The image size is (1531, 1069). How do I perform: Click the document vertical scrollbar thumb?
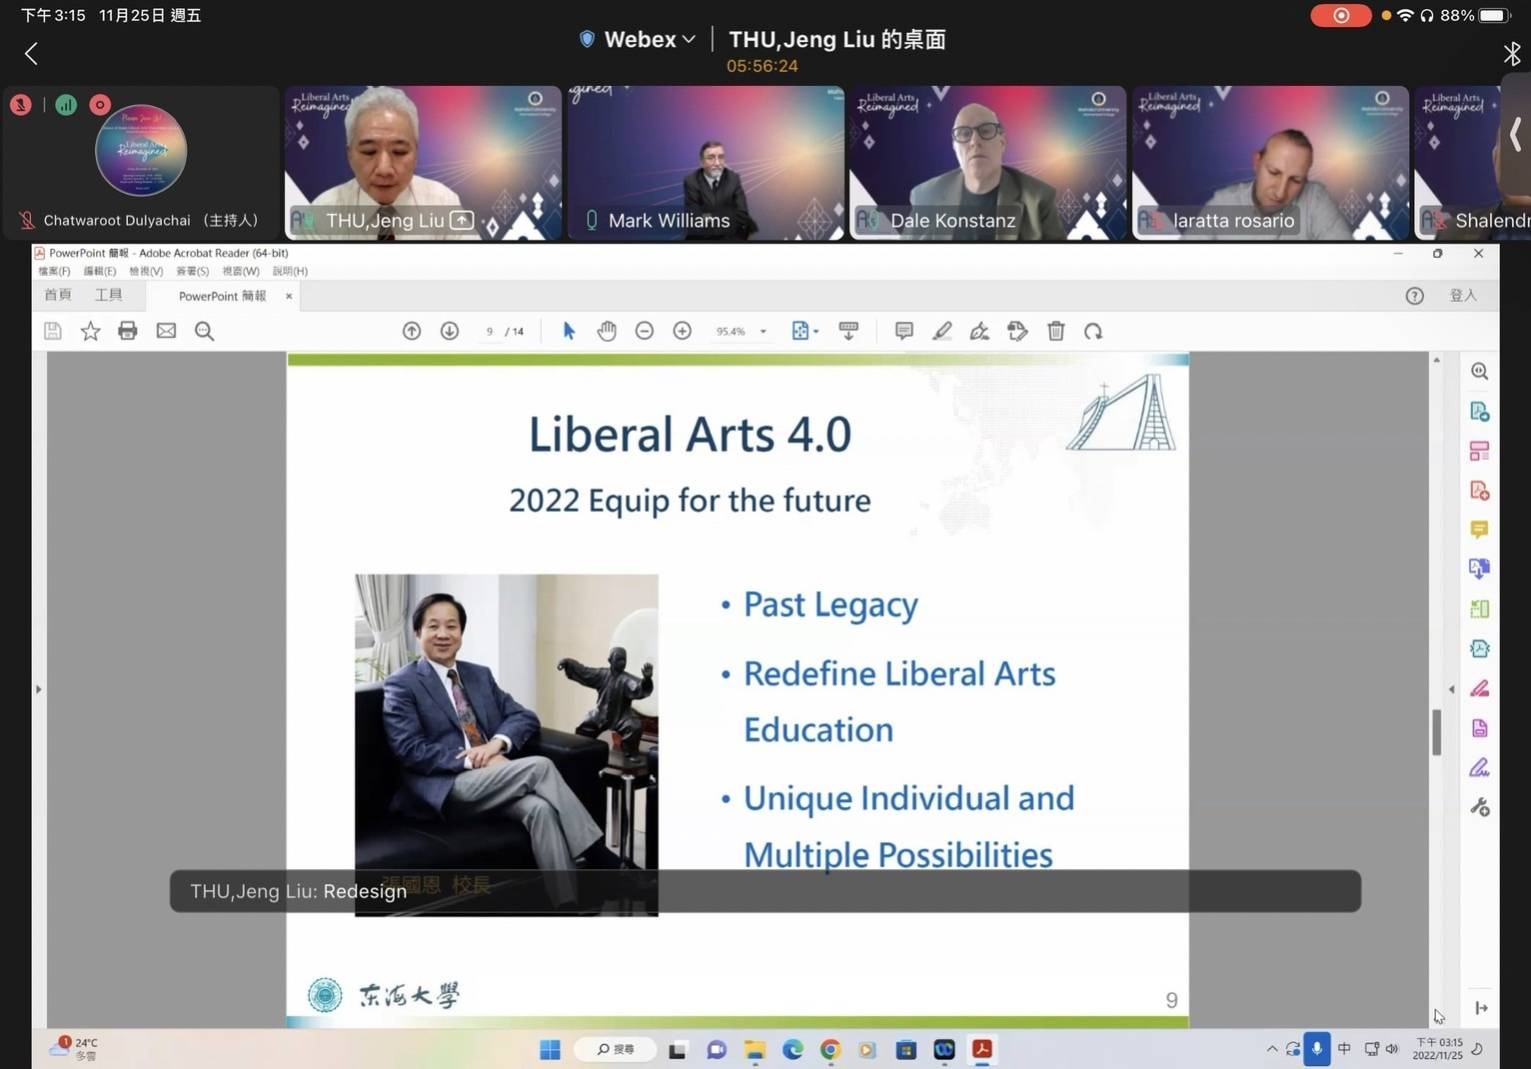click(1436, 732)
